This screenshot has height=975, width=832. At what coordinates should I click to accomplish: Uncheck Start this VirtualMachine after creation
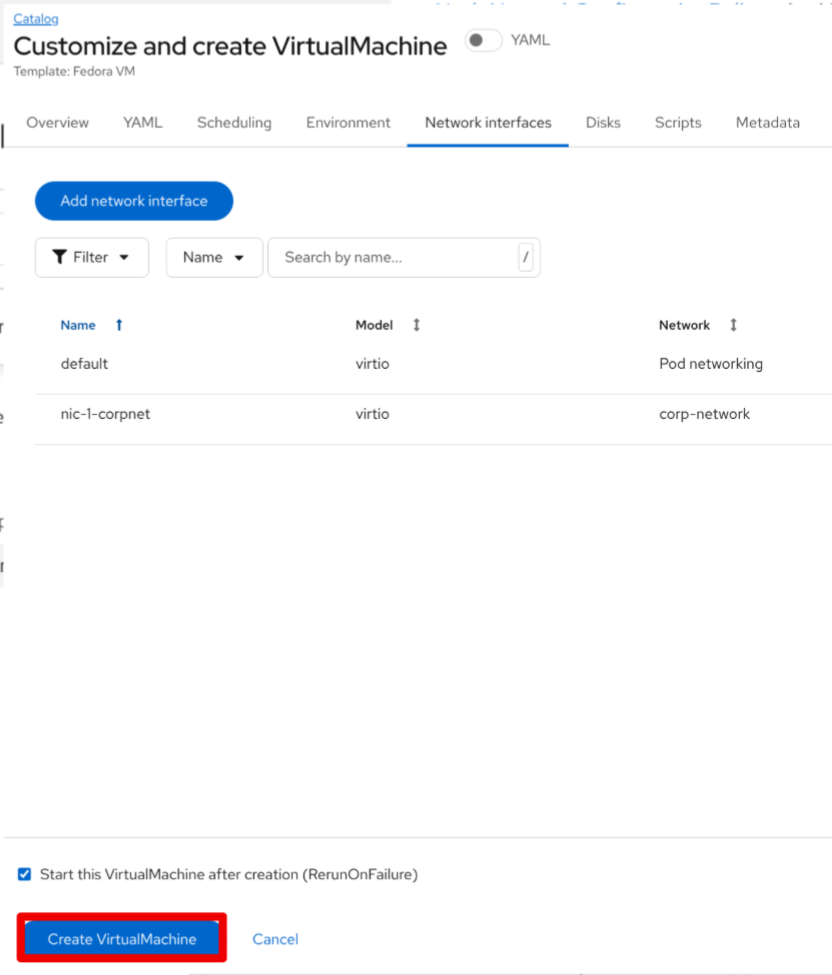[25, 874]
